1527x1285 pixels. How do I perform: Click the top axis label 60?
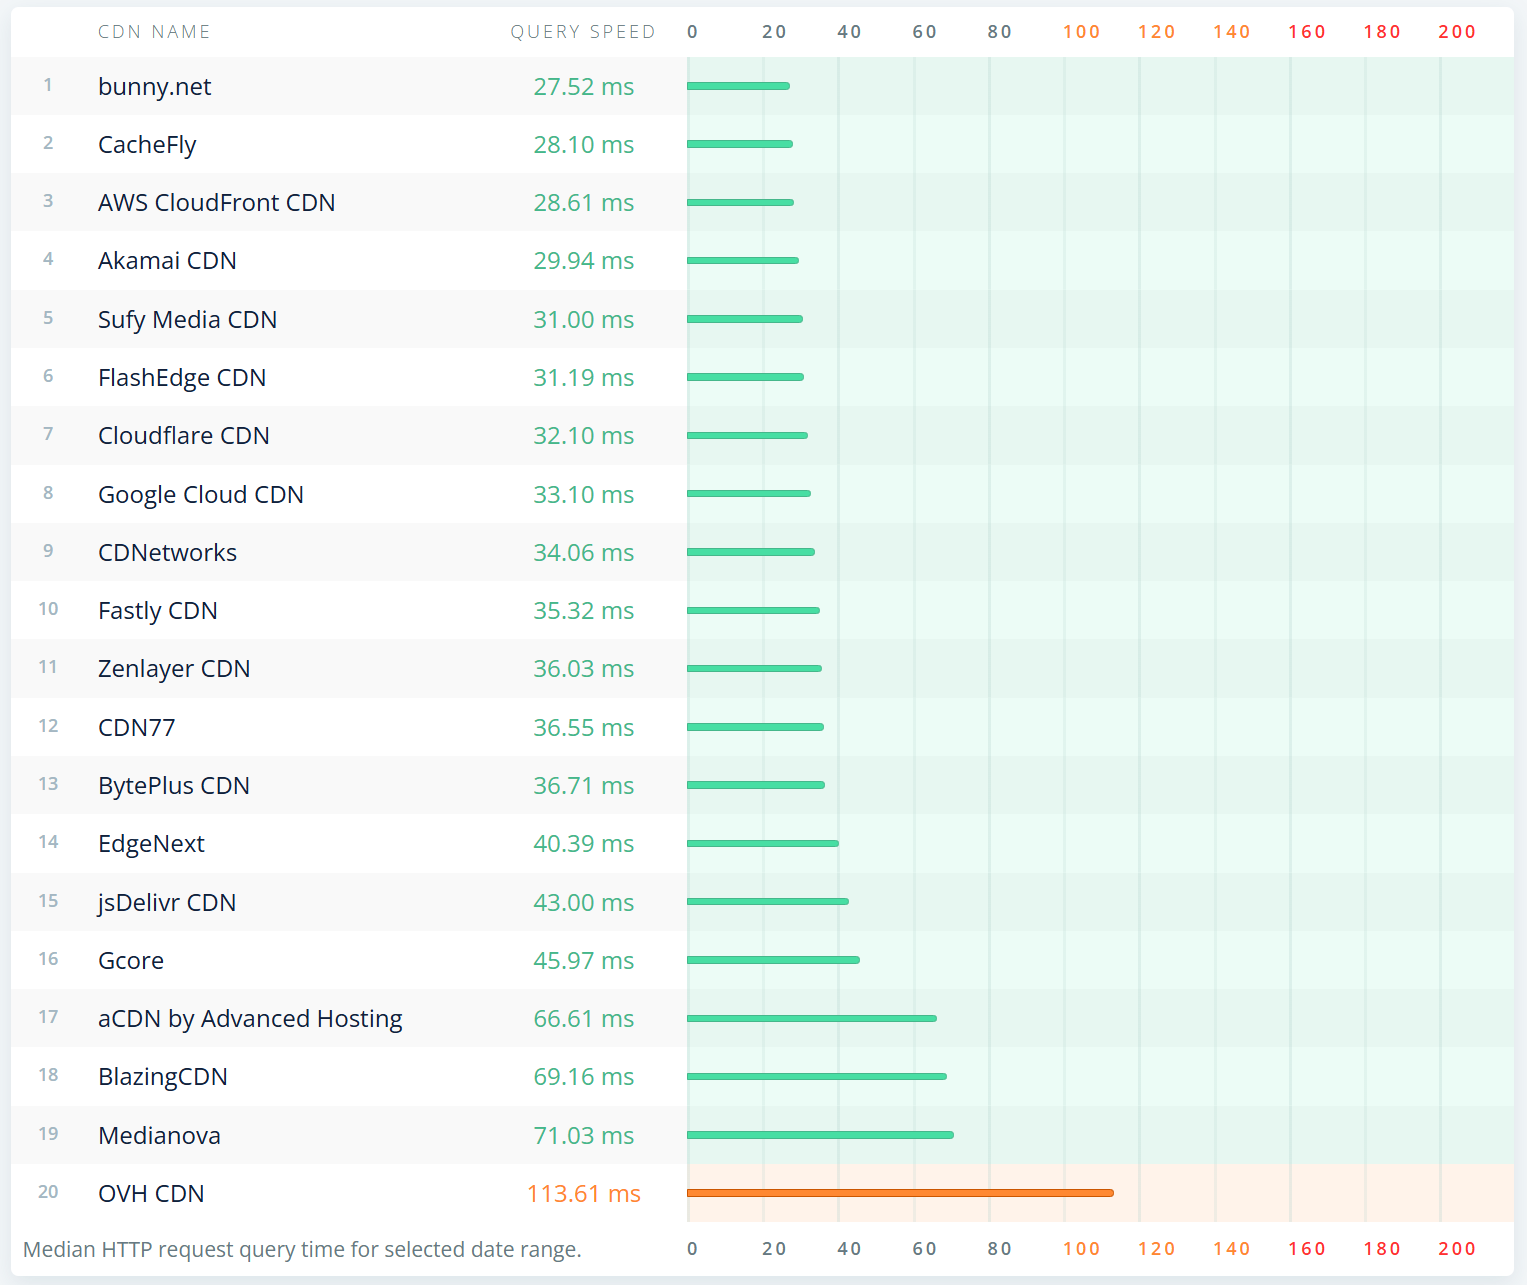pos(925,32)
